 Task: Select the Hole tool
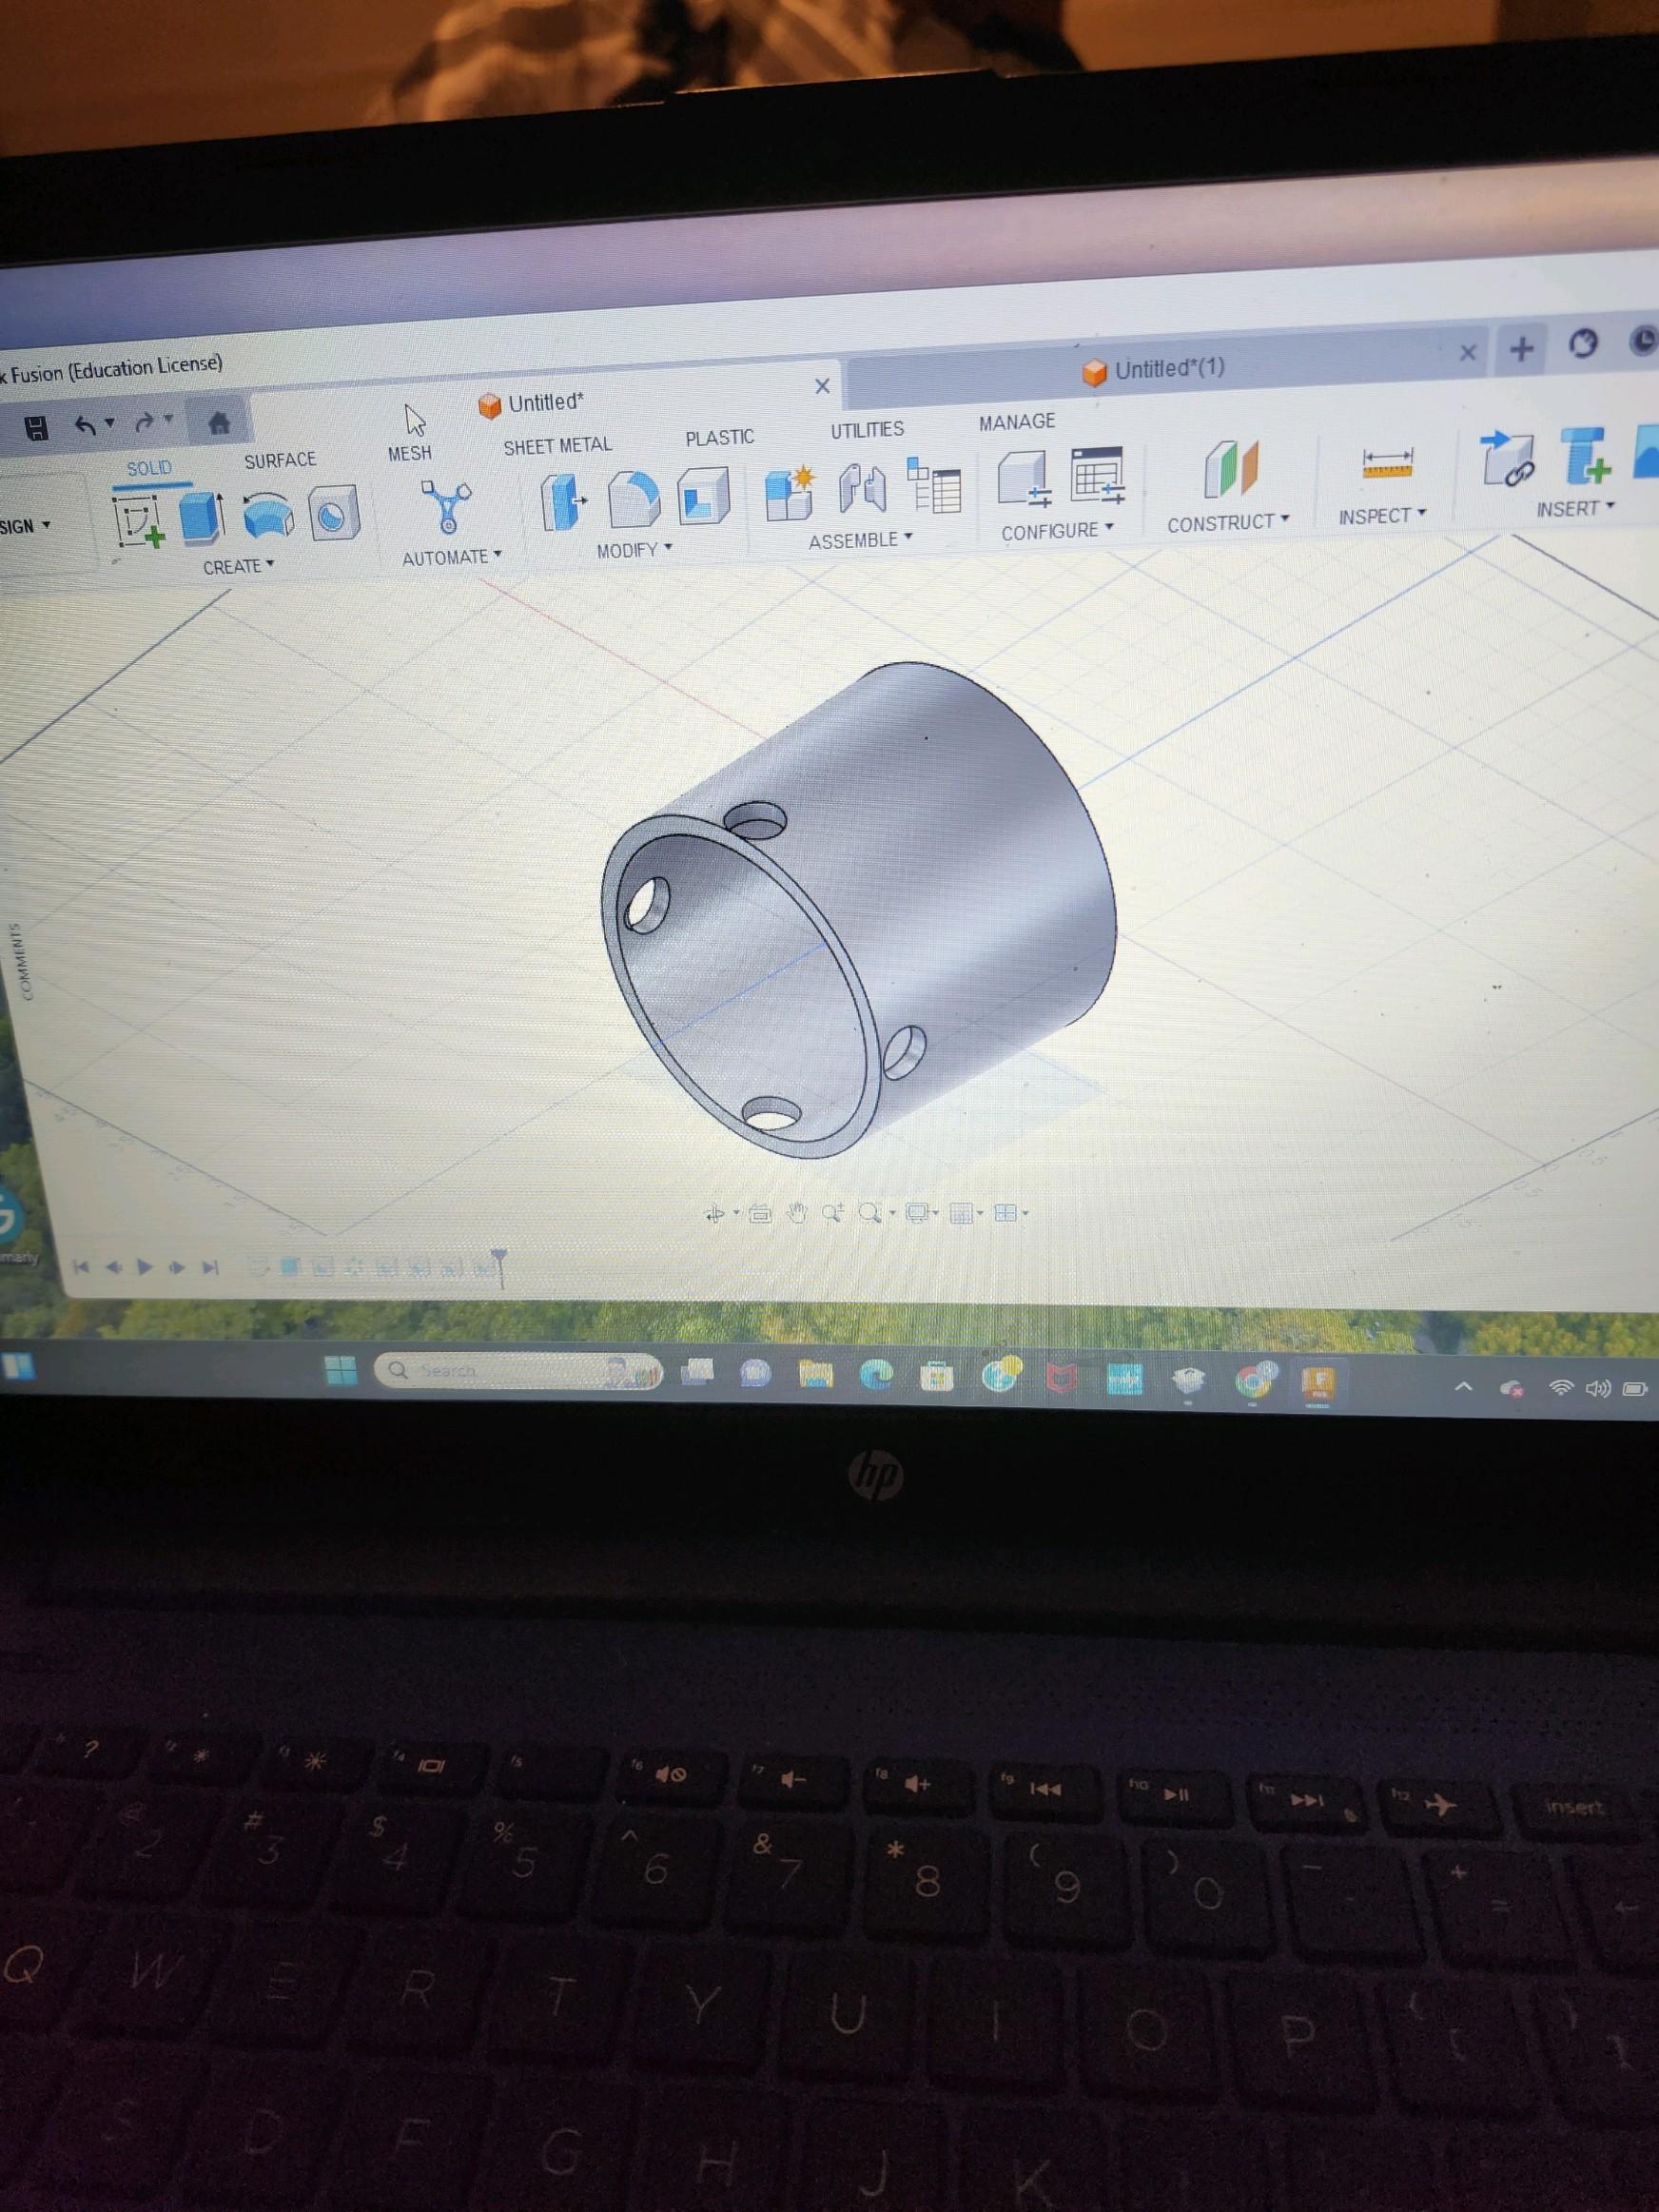point(333,512)
